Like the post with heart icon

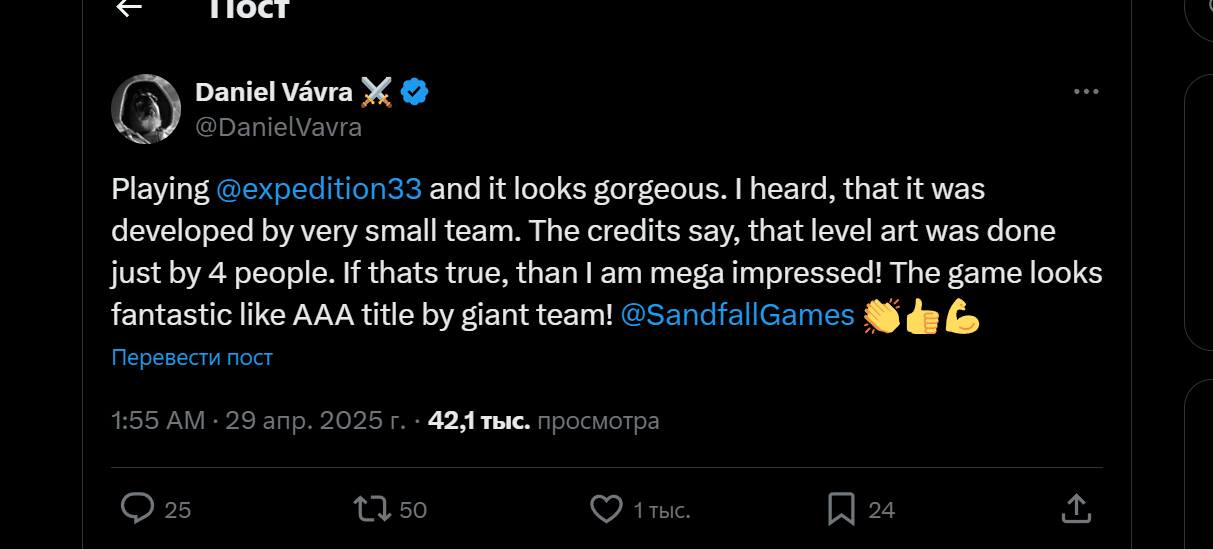tap(606, 509)
